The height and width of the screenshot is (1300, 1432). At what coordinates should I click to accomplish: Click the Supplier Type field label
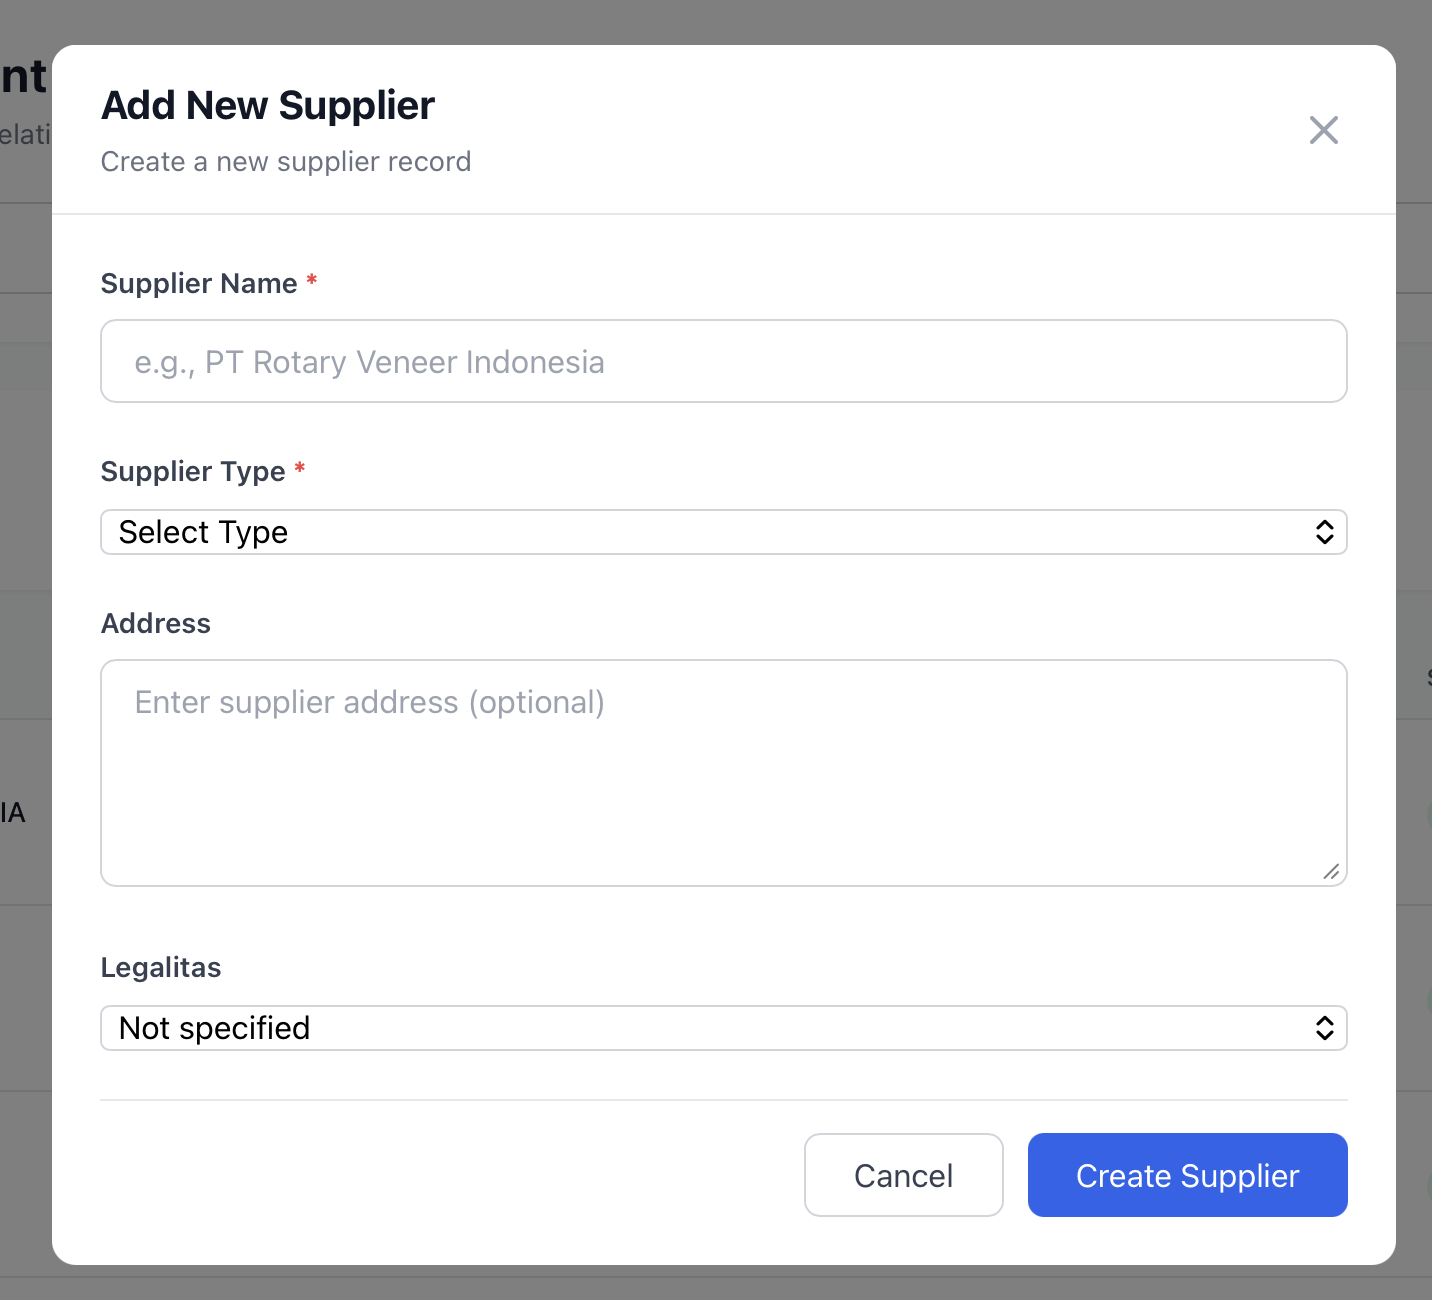[x=193, y=472]
